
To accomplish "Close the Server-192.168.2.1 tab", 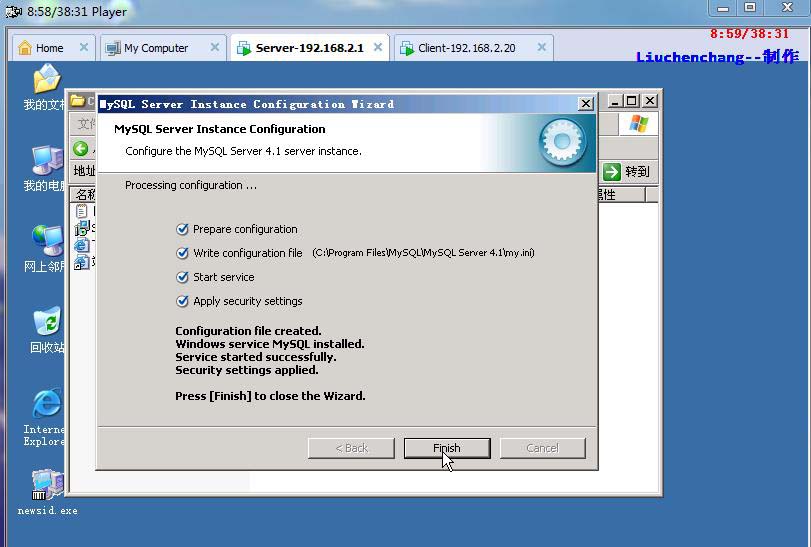I will click(x=378, y=48).
